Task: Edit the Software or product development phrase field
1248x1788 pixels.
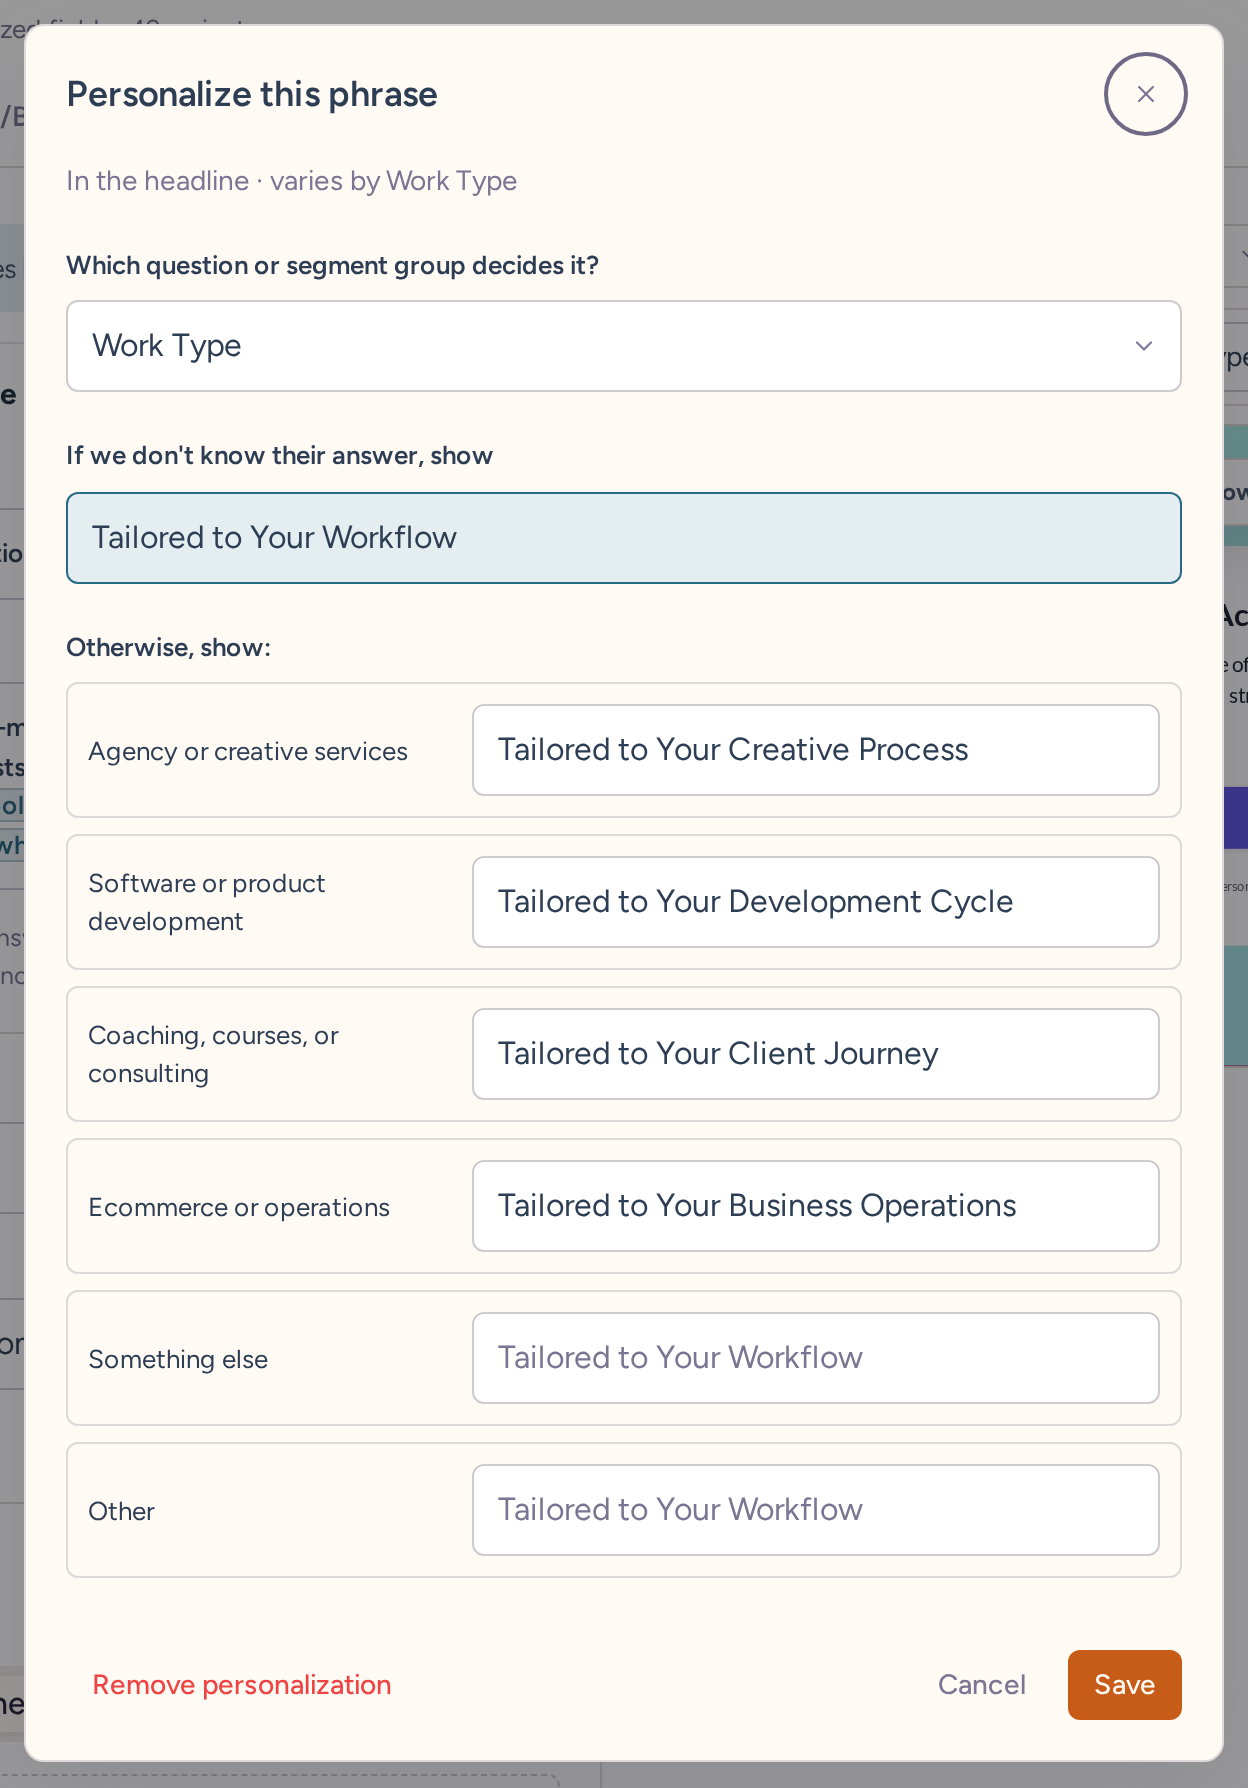Action: coord(816,902)
